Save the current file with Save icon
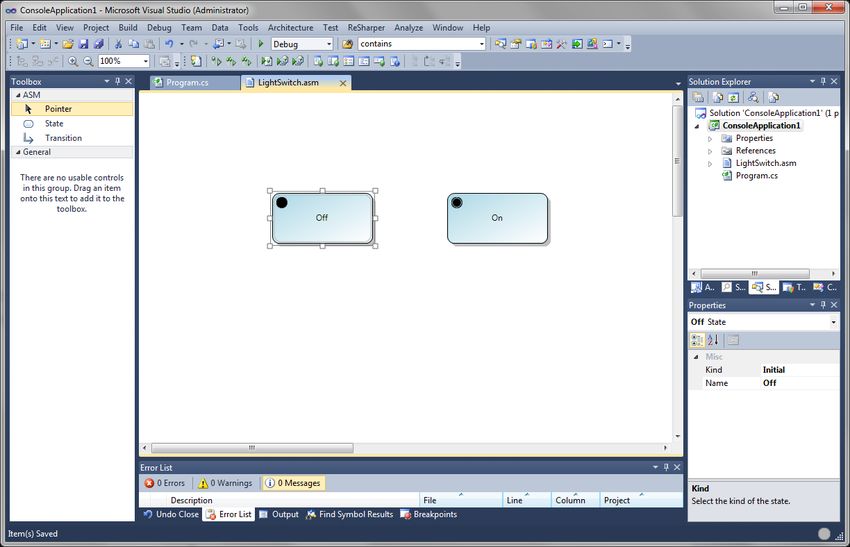Viewport: 850px width, 547px height. pos(83,44)
